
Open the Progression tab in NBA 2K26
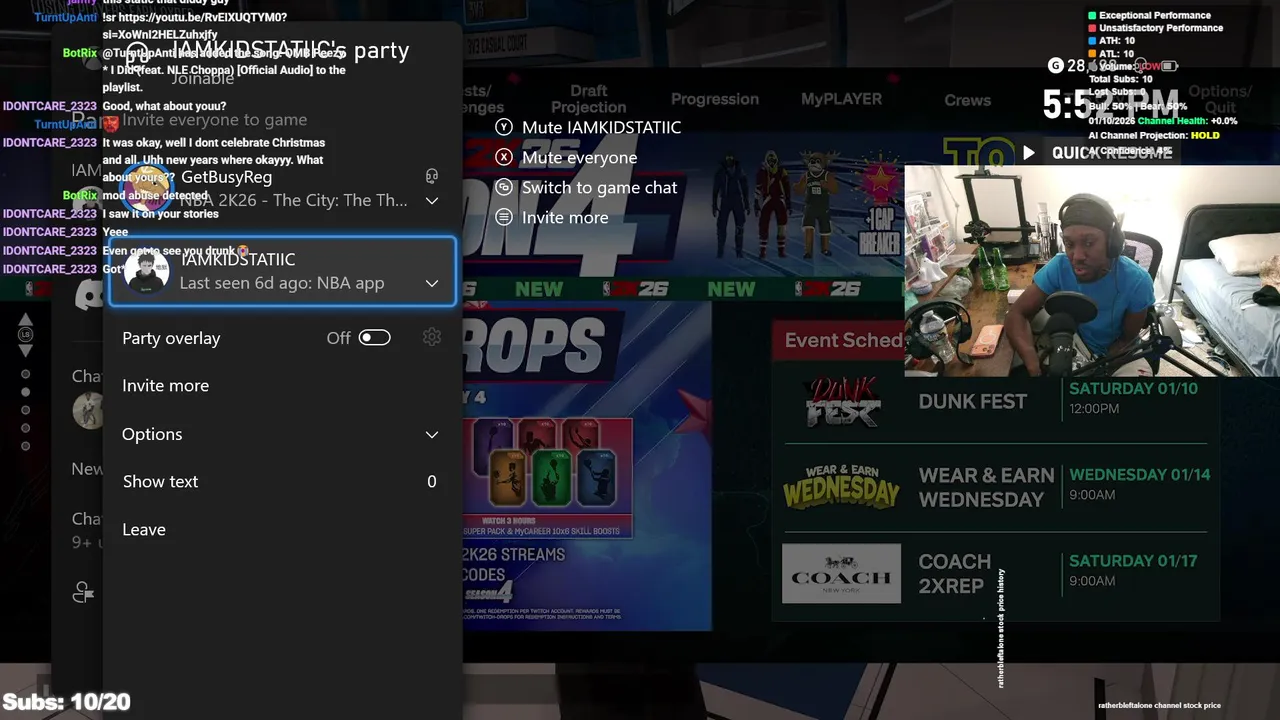[x=714, y=99]
